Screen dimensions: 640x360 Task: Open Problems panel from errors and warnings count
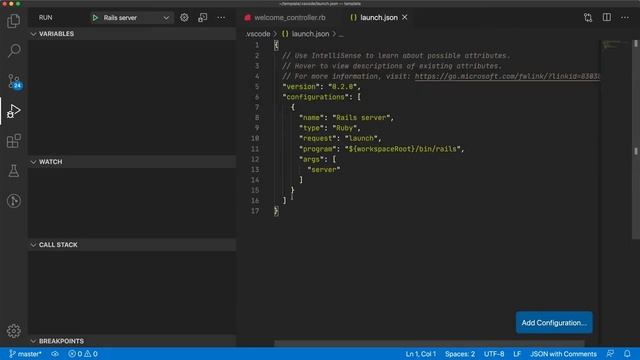click(83, 354)
